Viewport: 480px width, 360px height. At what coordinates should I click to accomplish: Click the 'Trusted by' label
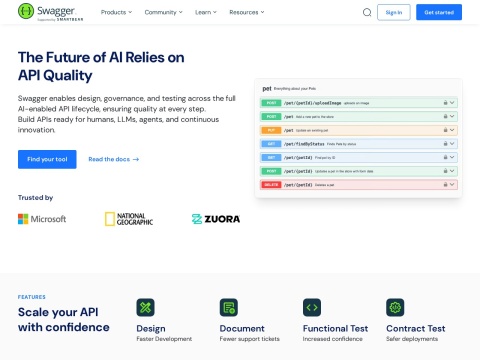[x=35, y=198]
